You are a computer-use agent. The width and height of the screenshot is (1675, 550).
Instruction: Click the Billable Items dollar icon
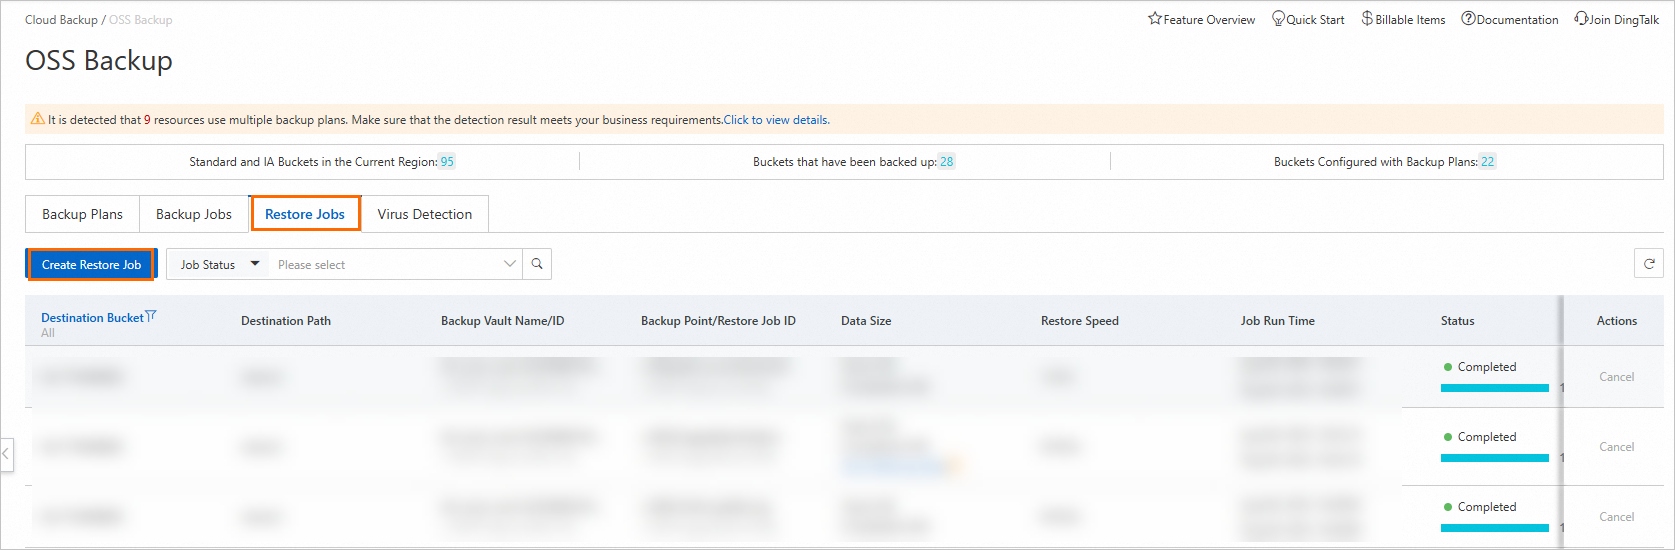click(1367, 19)
